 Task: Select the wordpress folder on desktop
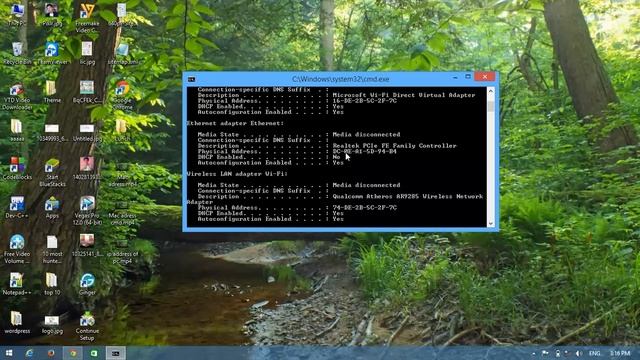point(17,322)
